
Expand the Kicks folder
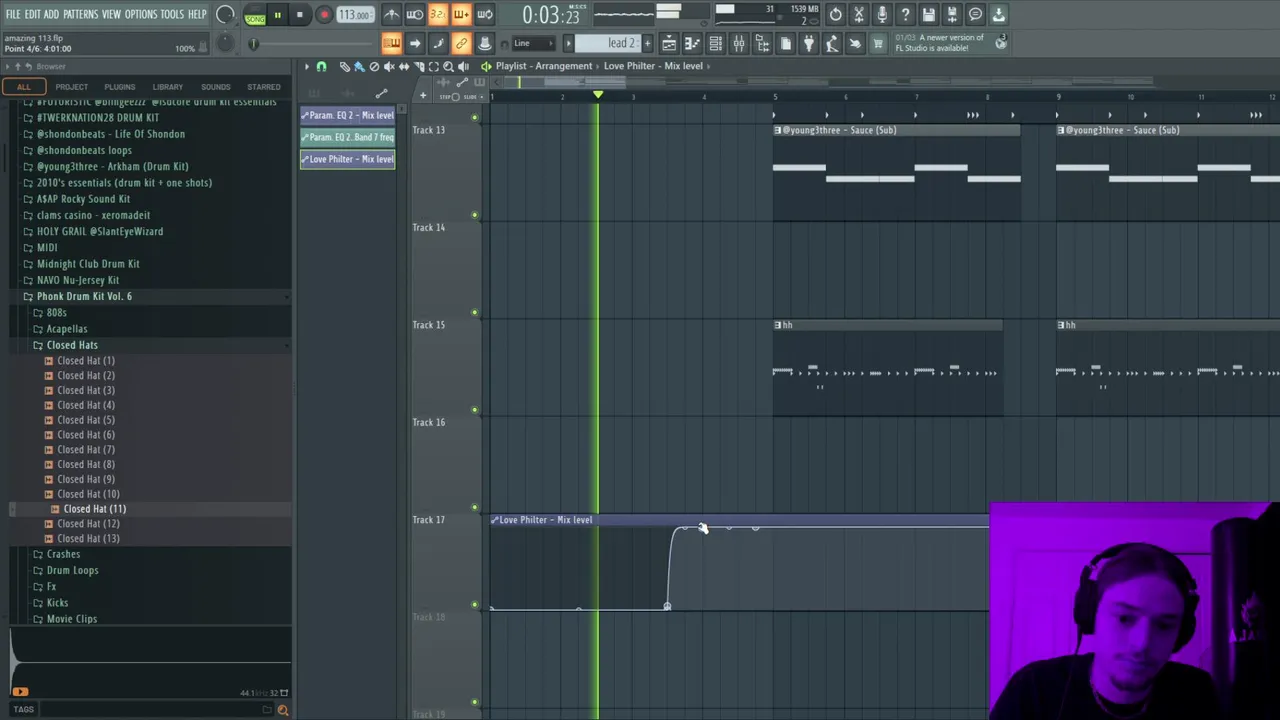pyautogui.click(x=57, y=603)
